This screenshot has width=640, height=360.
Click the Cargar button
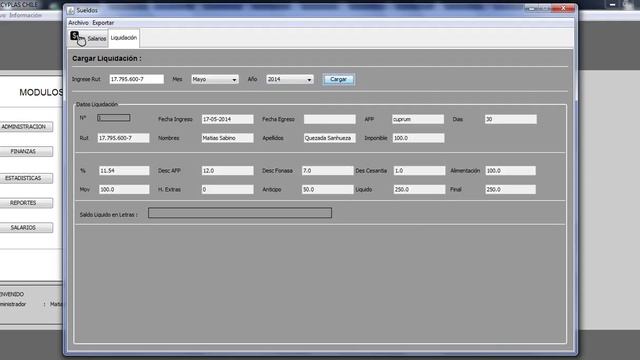pos(338,79)
